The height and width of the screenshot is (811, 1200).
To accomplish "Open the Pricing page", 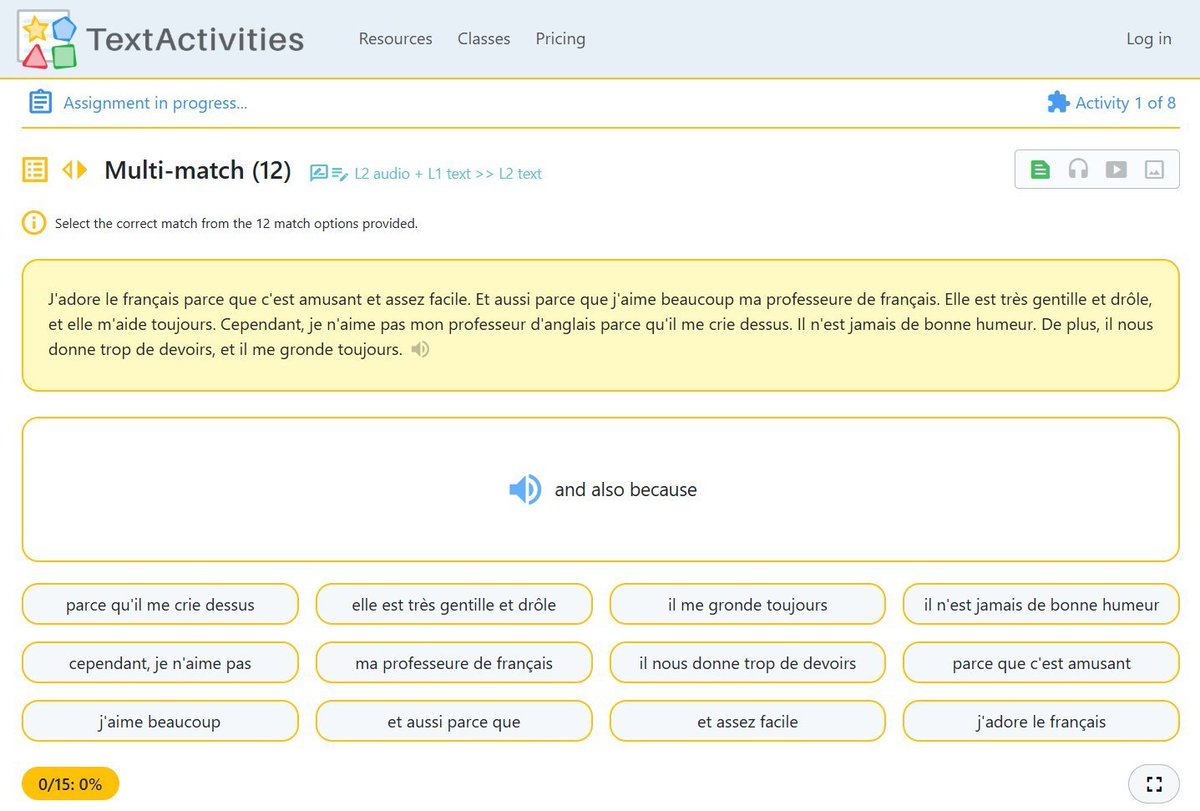I will tap(560, 38).
